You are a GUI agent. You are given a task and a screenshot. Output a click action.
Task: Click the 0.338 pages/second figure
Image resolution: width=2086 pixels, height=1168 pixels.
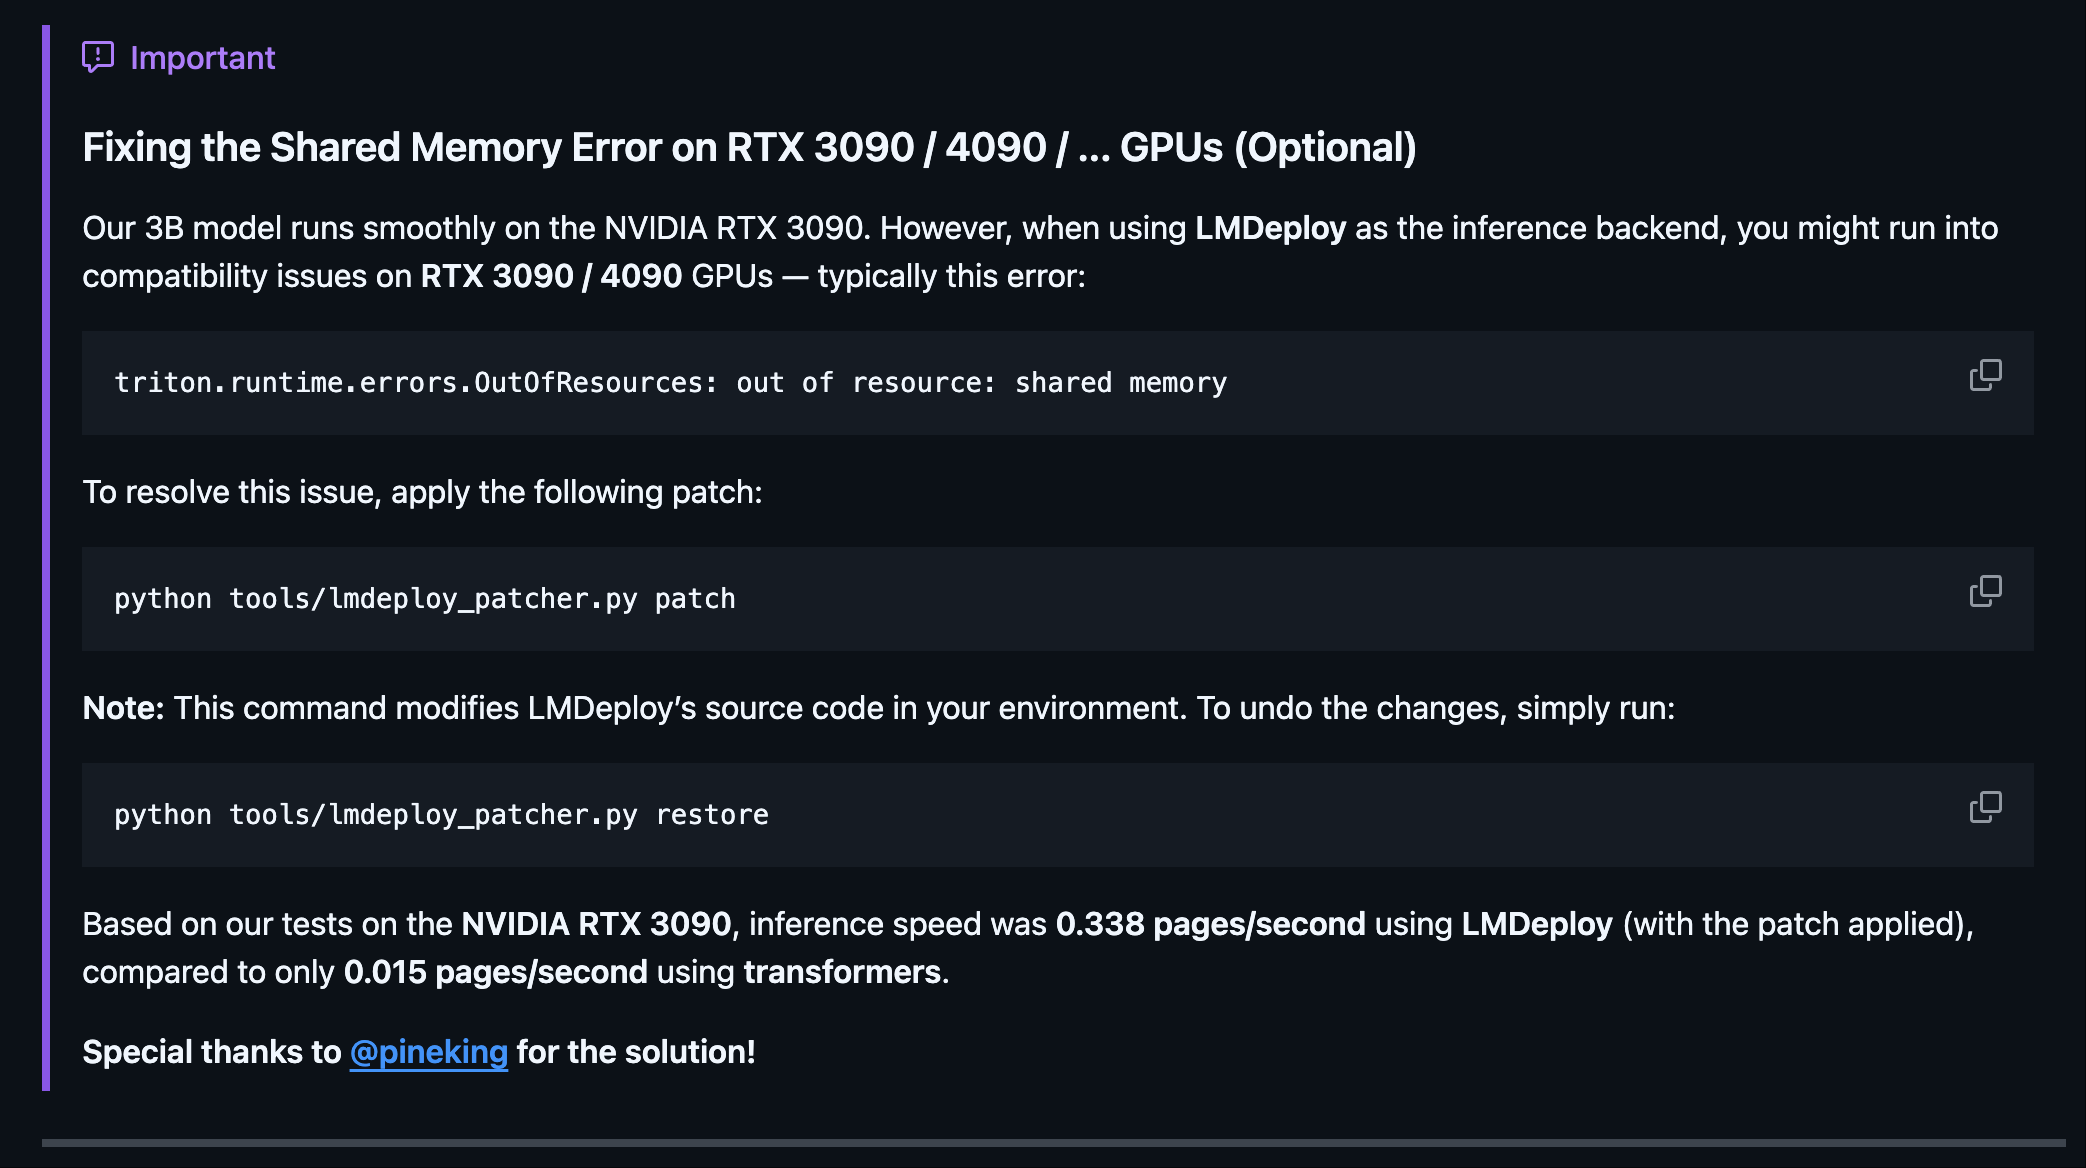[x=1210, y=924]
